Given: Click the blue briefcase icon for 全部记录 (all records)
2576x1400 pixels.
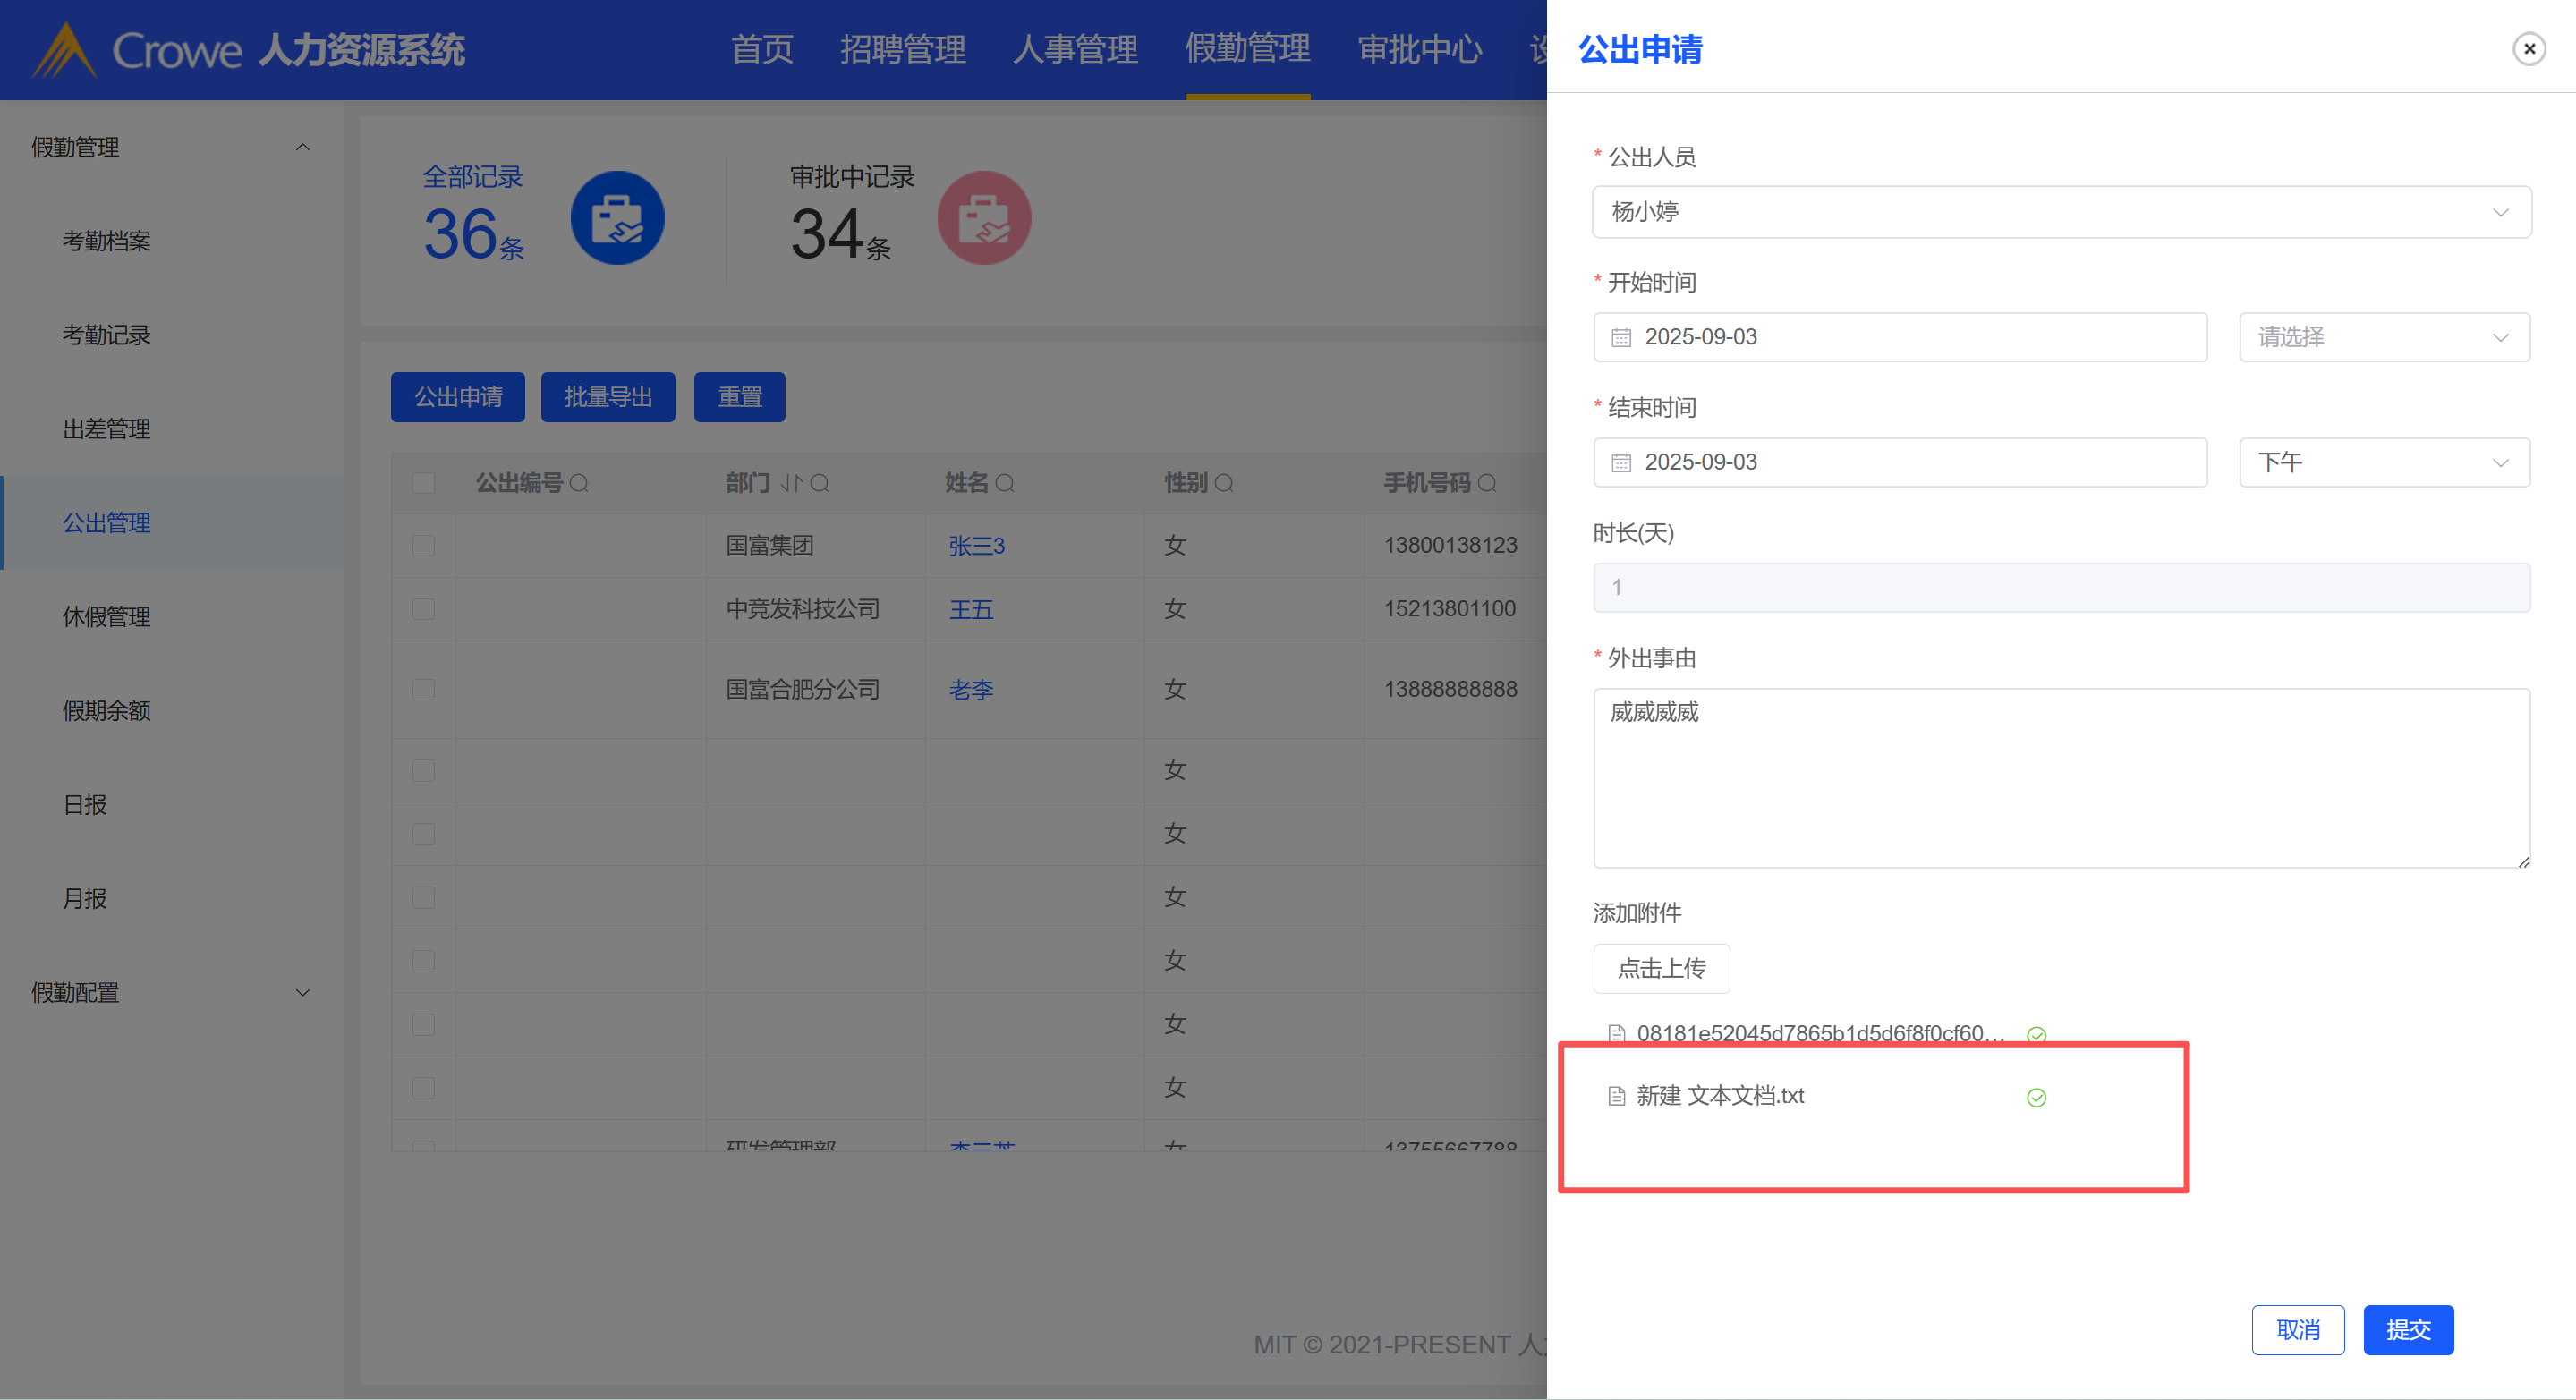Looking at the screenshot, I should (617, 218).
